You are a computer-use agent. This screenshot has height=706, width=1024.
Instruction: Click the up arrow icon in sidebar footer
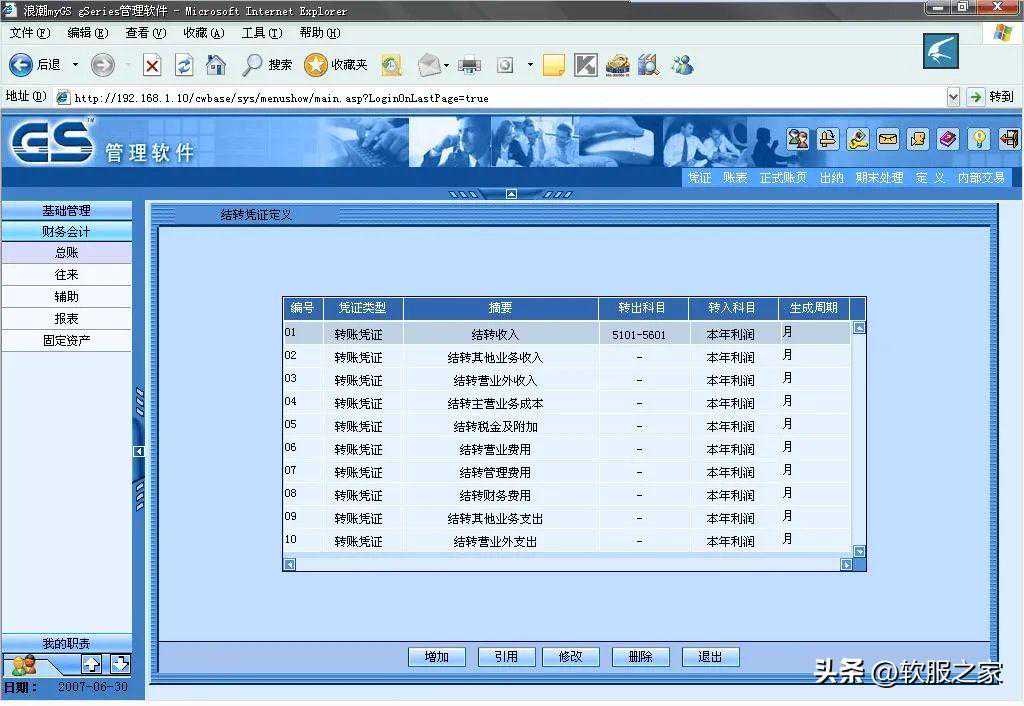pos(92,664)
